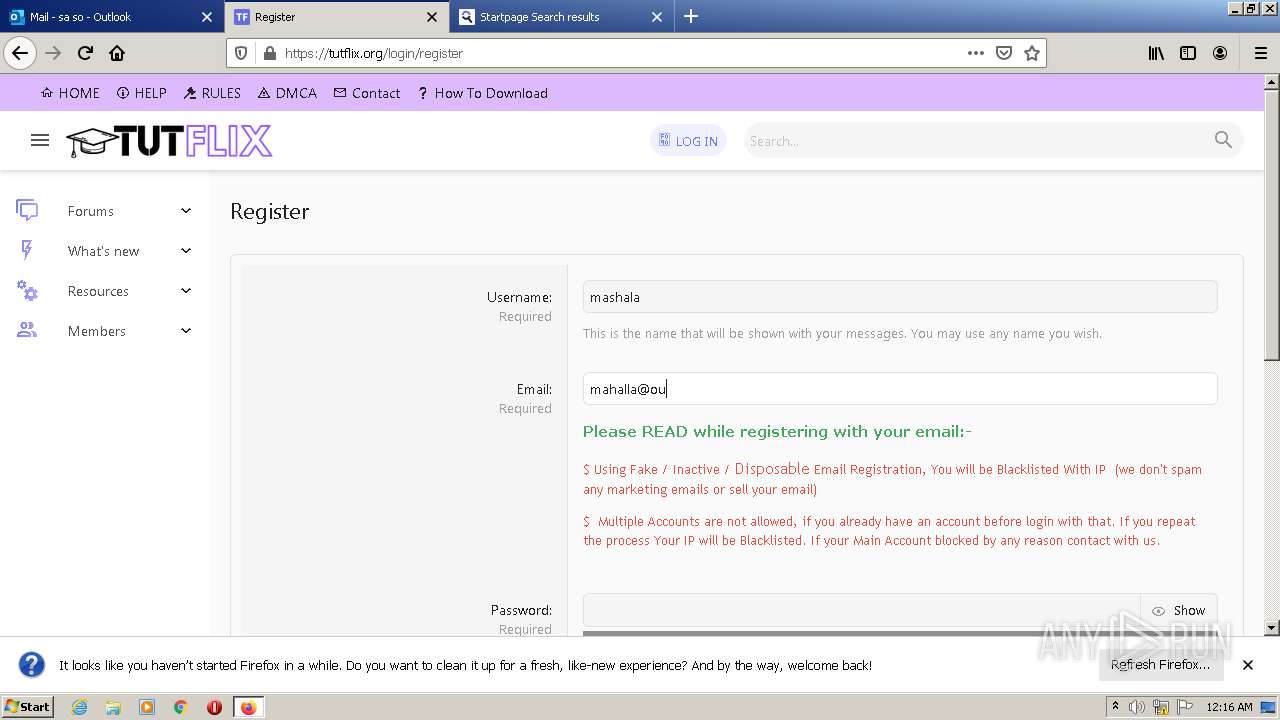Go back with the browser back arrow
Viewport: 1280px width, 720px height.
(x=20, y=53)
